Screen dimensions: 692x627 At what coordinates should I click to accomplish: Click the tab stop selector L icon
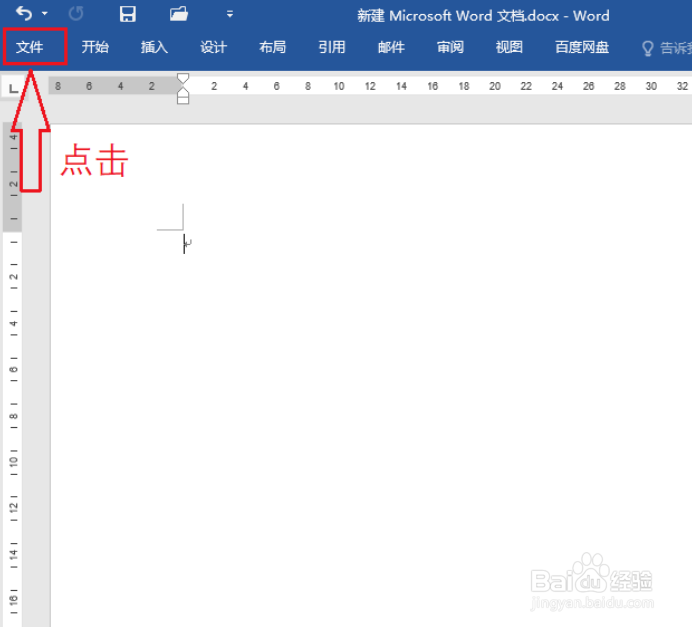(14, 88)
